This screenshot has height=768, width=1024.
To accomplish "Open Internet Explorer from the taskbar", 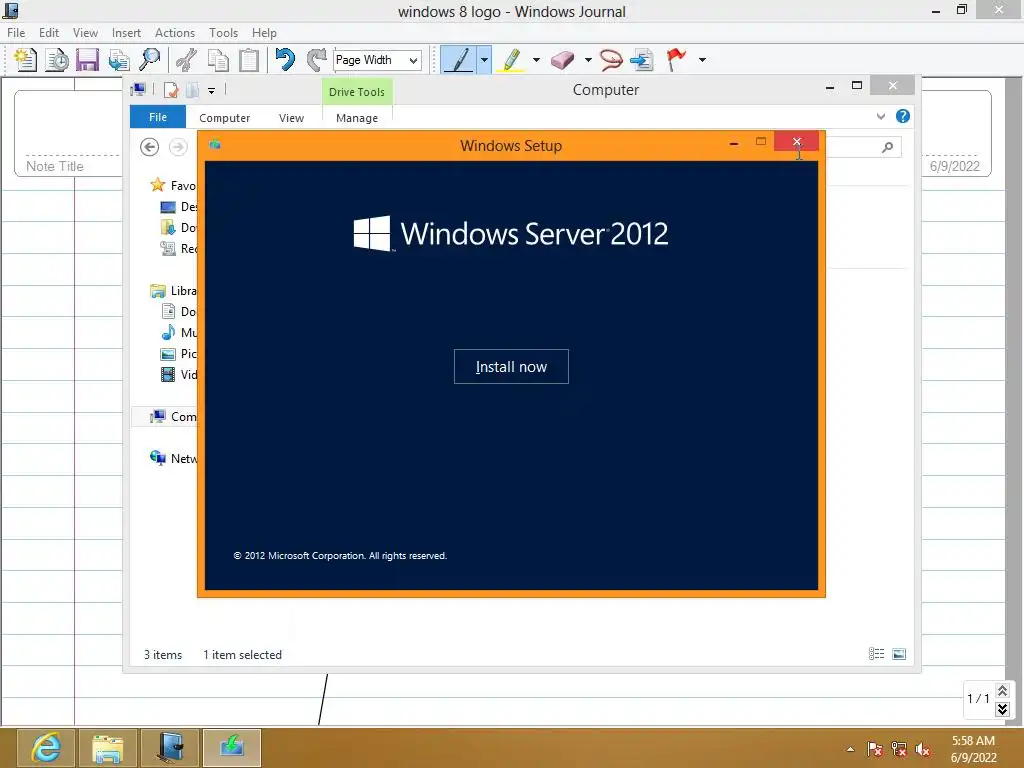I will [x=45, y=748].
